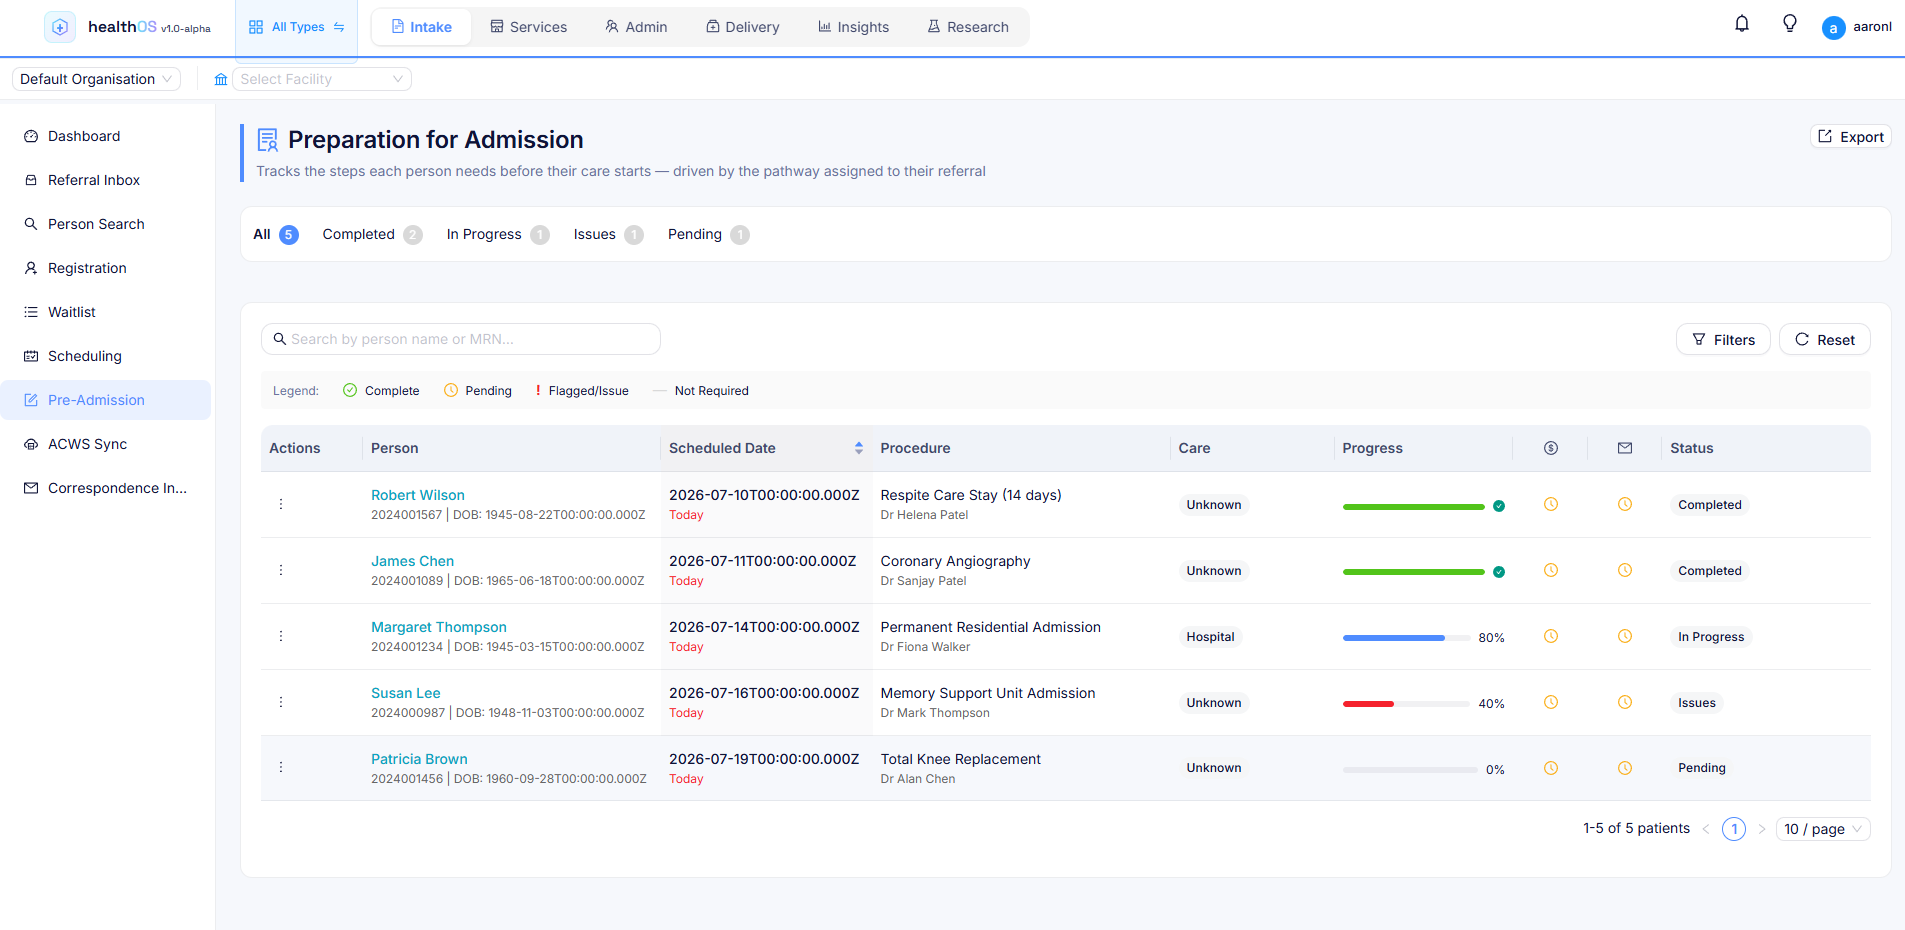Open Pre-Admission in the sidebar

(x=106, y=400)
